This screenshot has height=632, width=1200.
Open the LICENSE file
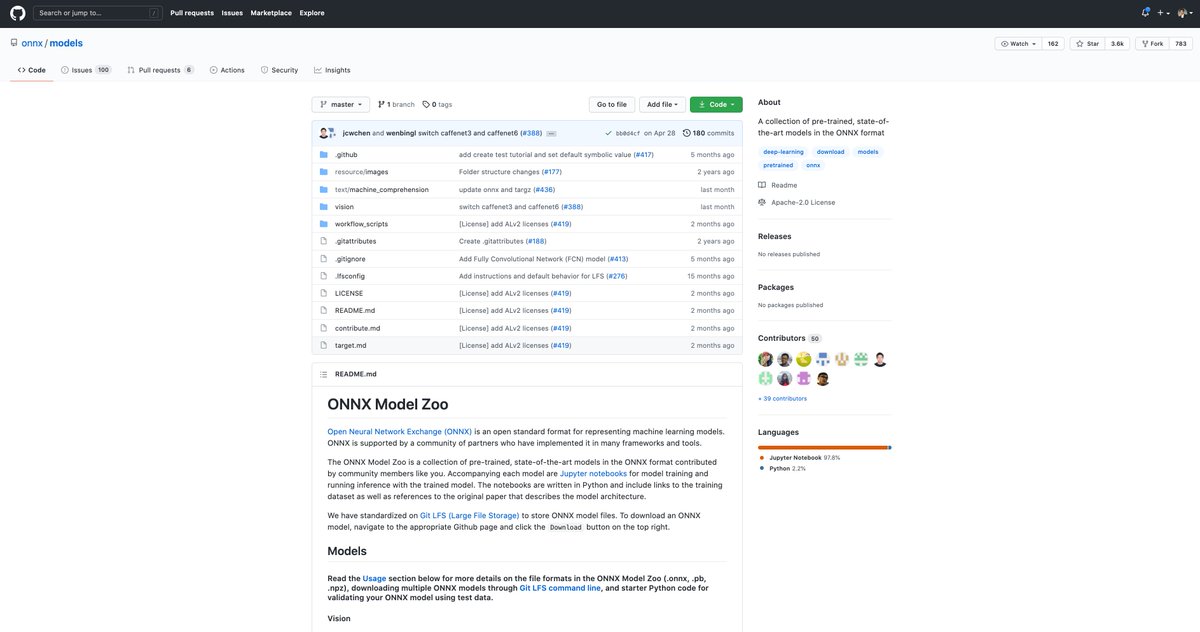point(349,293)
